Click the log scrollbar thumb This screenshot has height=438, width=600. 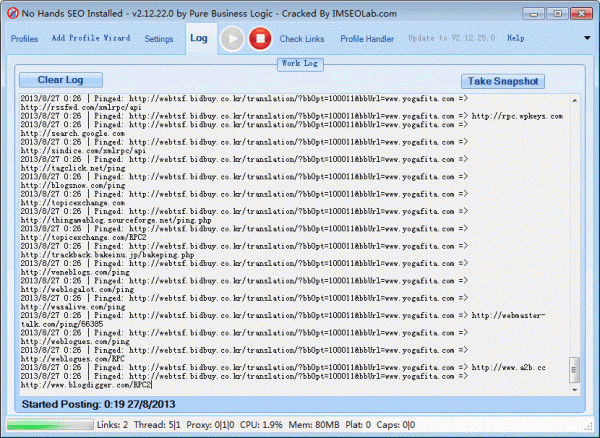tap(574, 370)
